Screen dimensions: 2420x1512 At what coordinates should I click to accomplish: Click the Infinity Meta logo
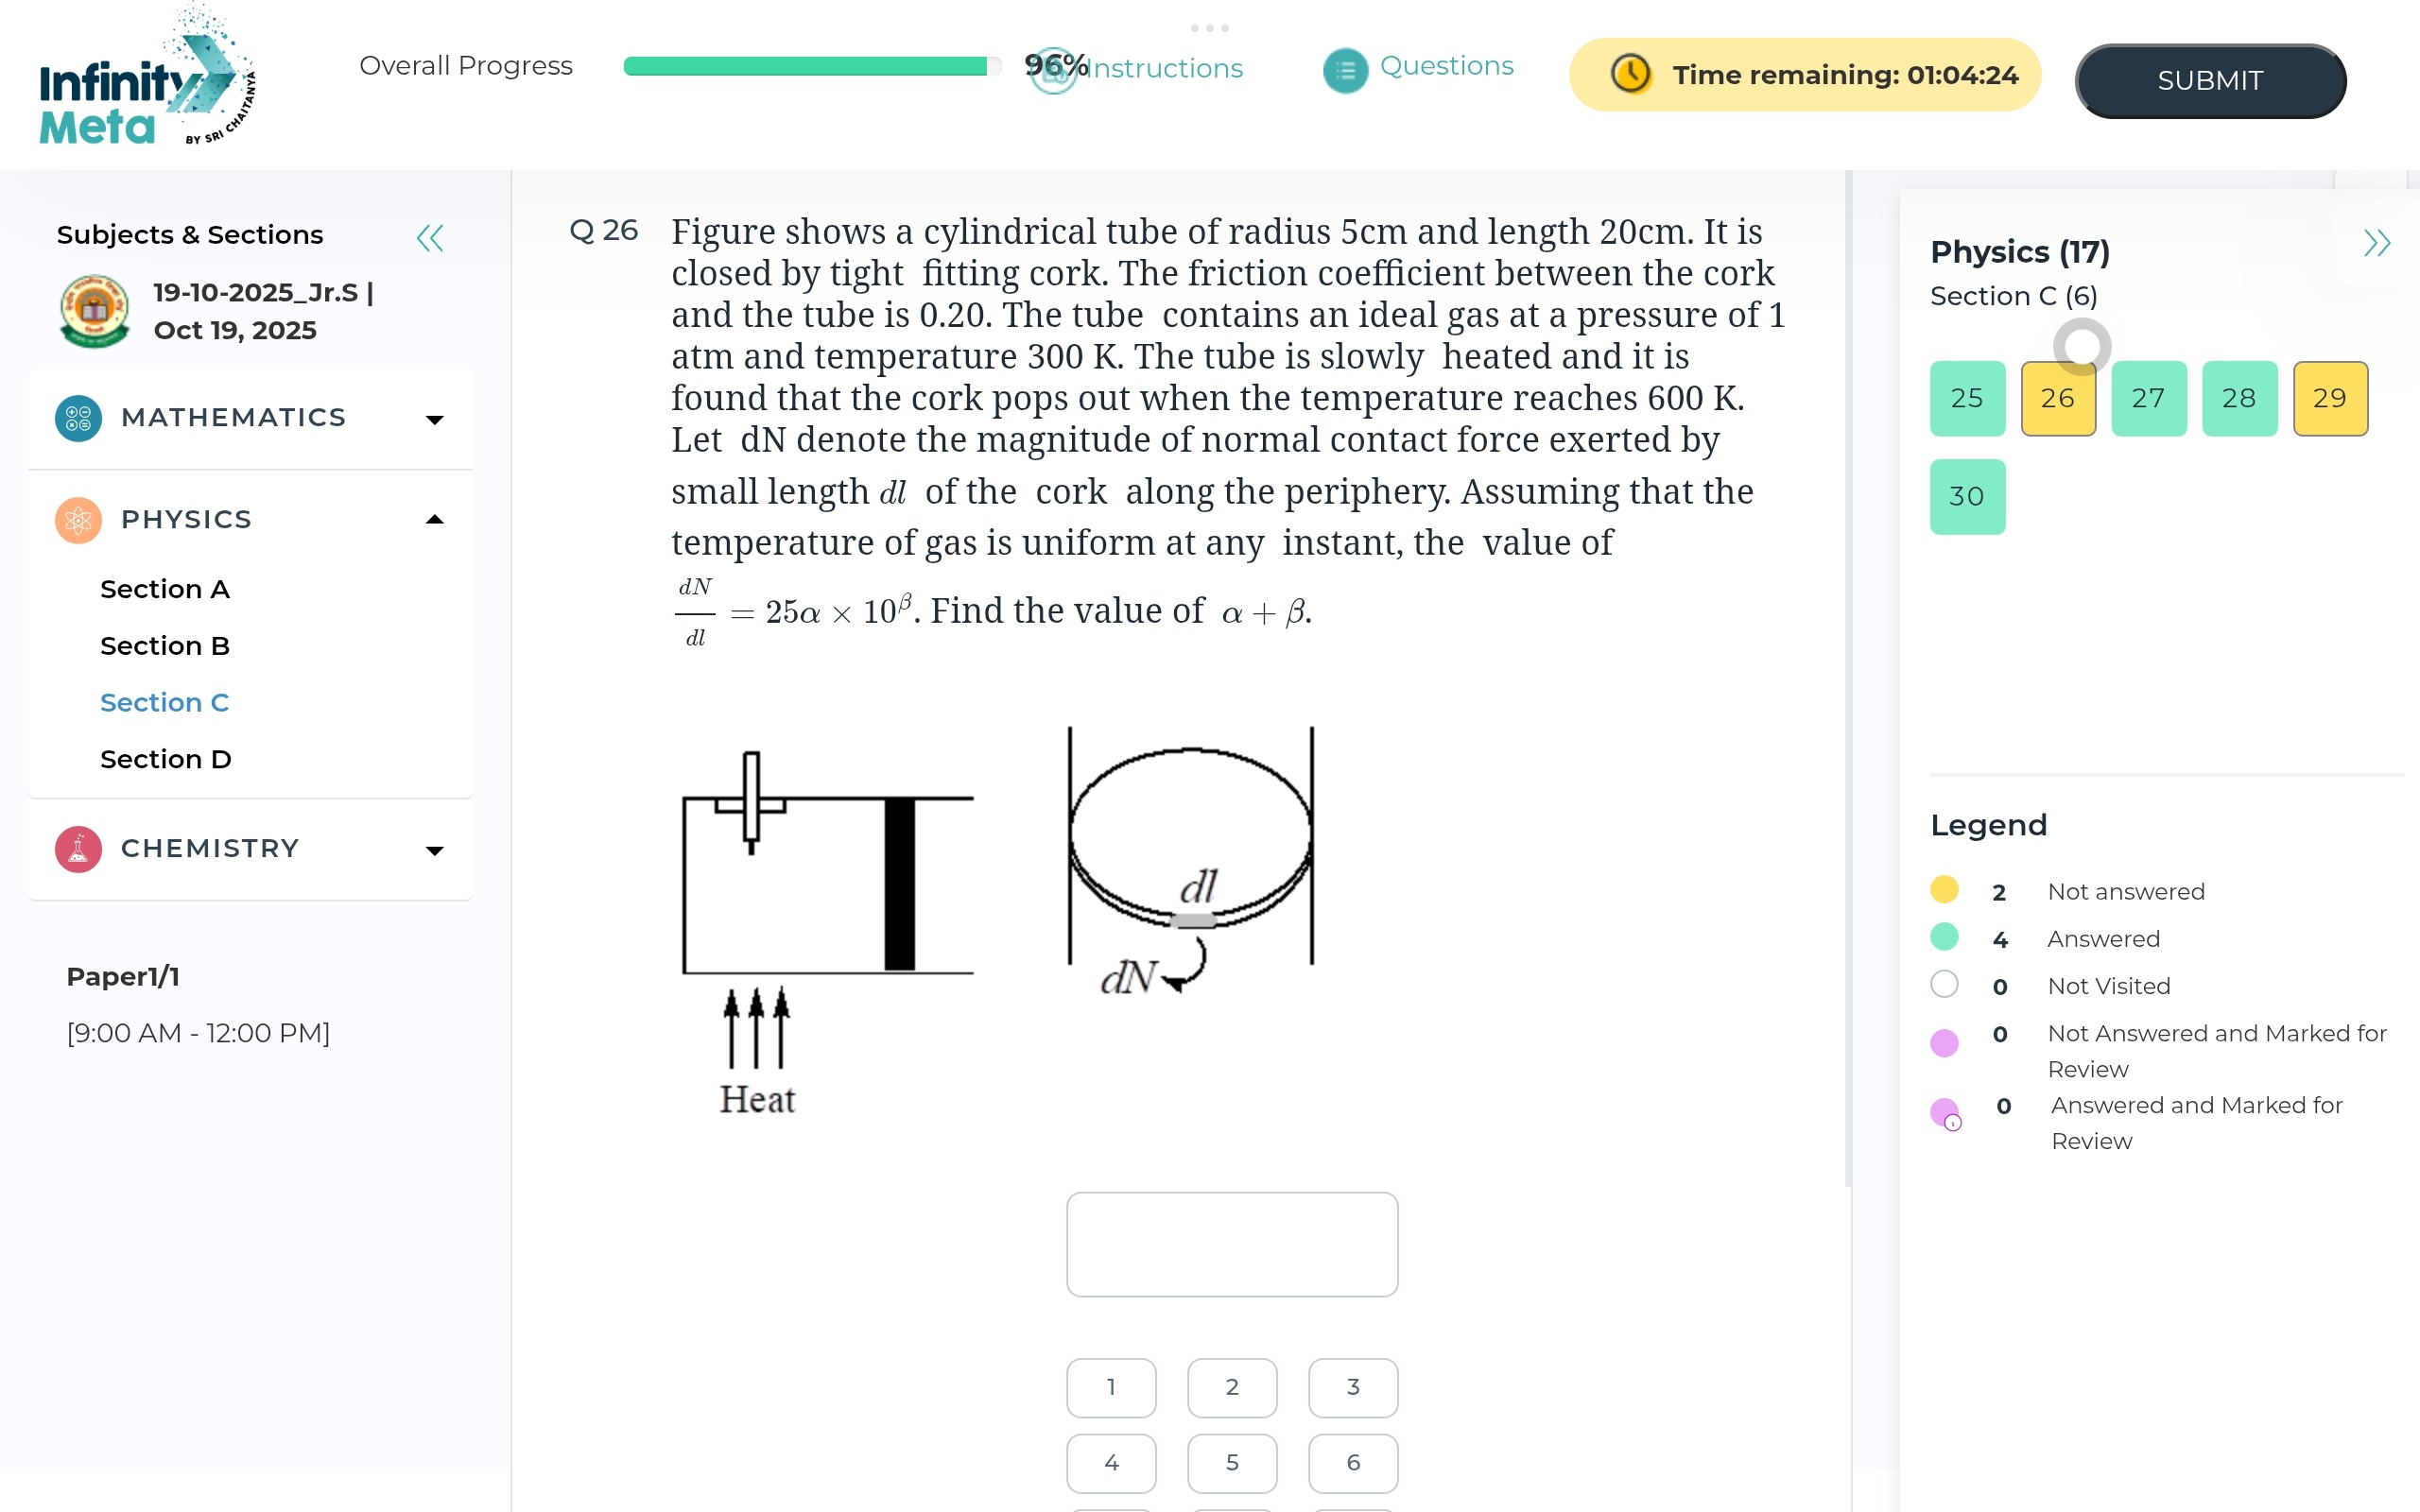(x=145, y=80)
